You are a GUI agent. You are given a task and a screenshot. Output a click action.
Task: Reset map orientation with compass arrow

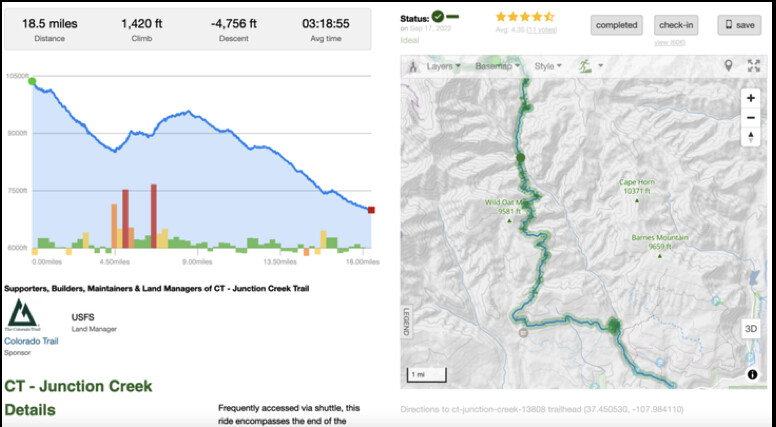pos(750,137)
